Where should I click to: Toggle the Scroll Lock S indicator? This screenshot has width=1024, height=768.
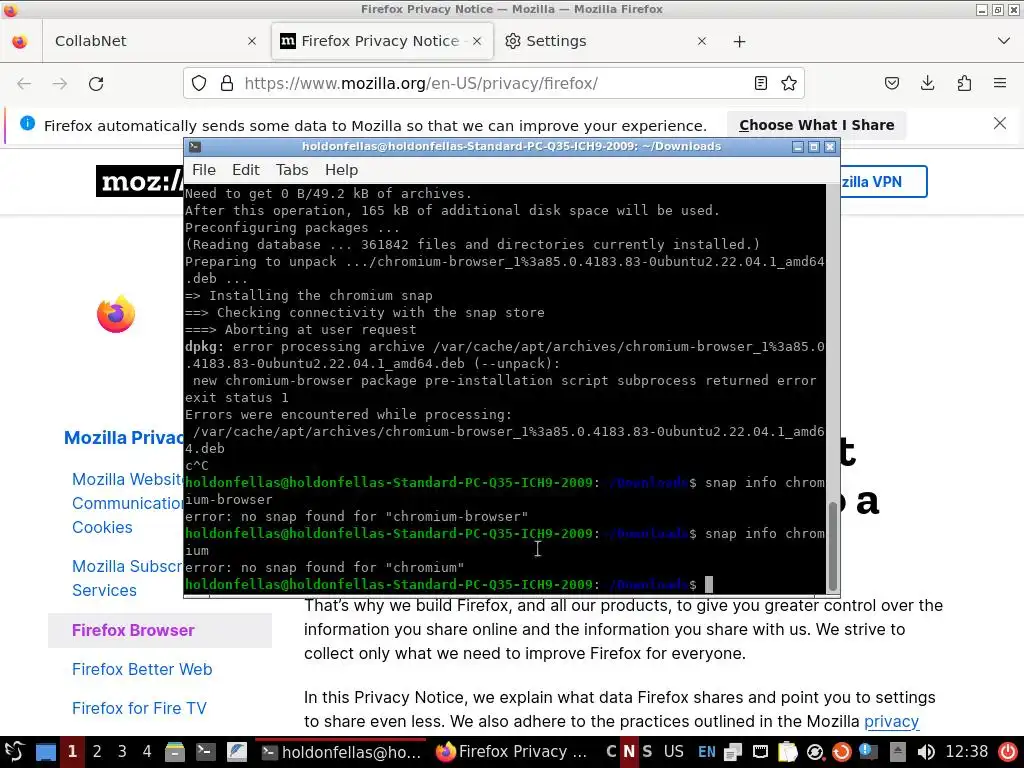[x=647, y=752]
